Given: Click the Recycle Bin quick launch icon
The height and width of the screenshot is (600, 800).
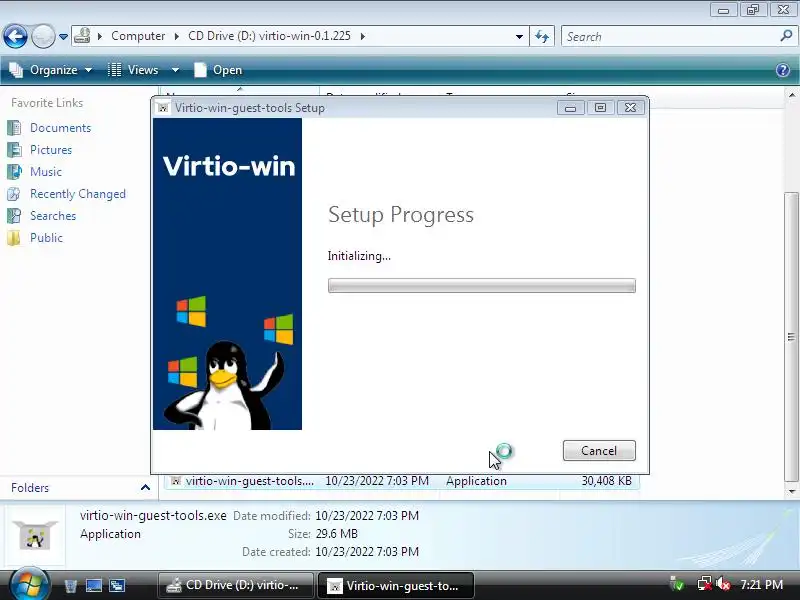Looking at the screenshot, I should click(70, 586).
